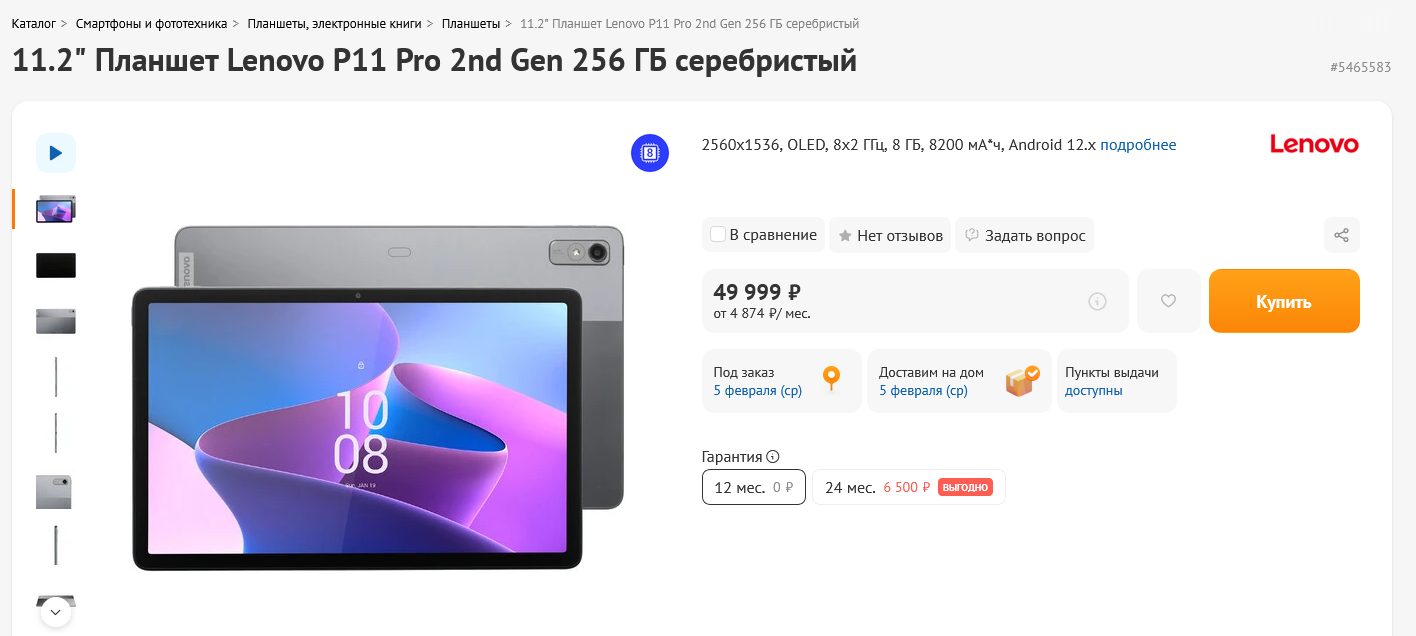Click the blue processor badge icon

650,153
